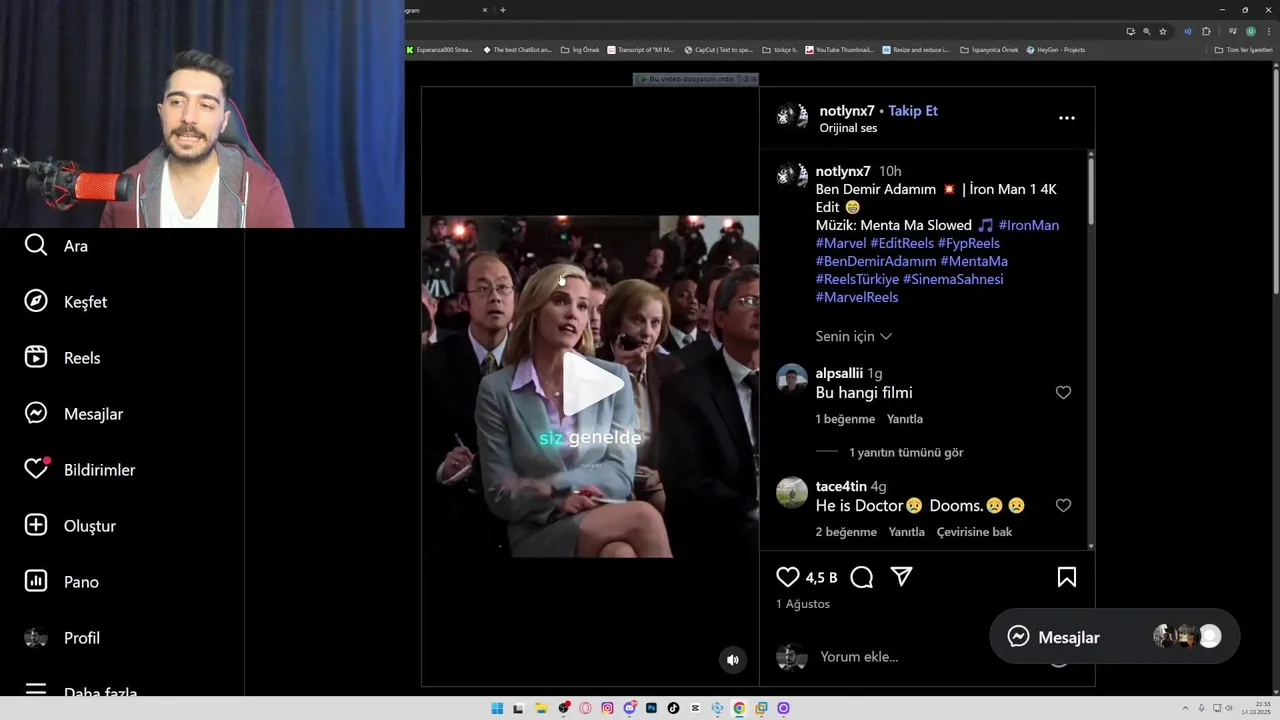Share the post with paper plane icon
The width and height of the screenshot is (1280, 720).
(901, 577)
